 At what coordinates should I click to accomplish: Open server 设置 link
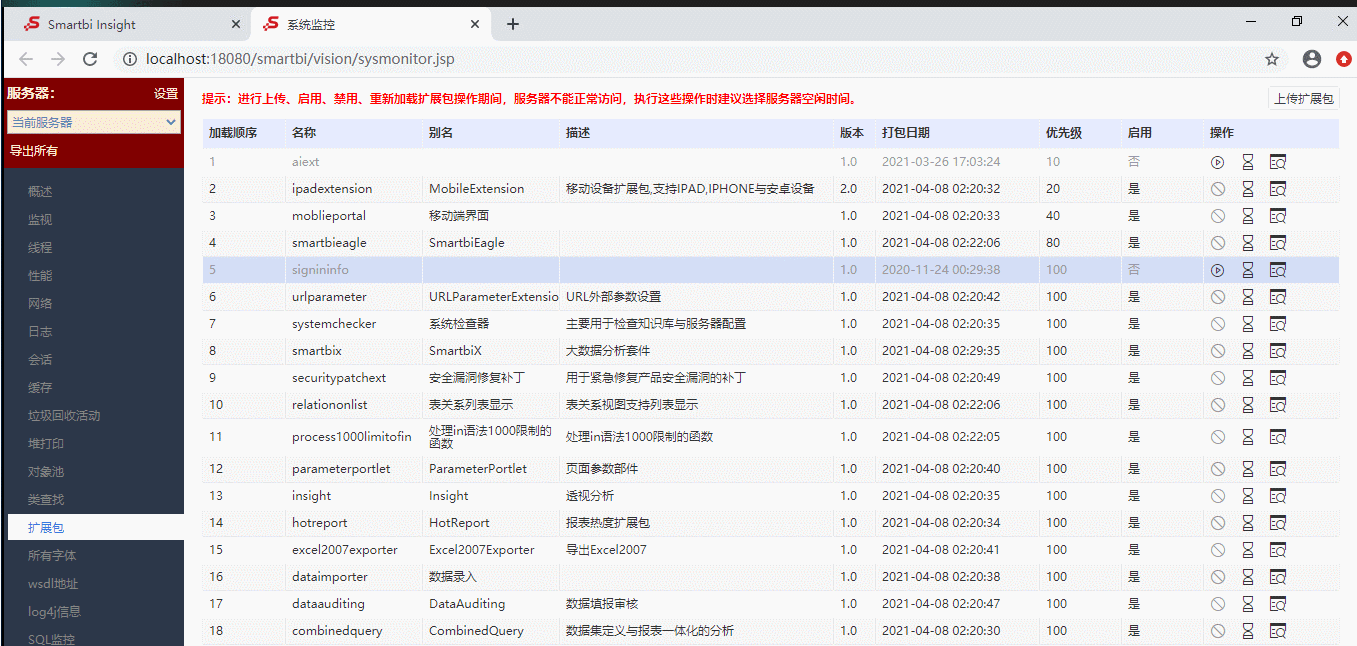(166, 94)
